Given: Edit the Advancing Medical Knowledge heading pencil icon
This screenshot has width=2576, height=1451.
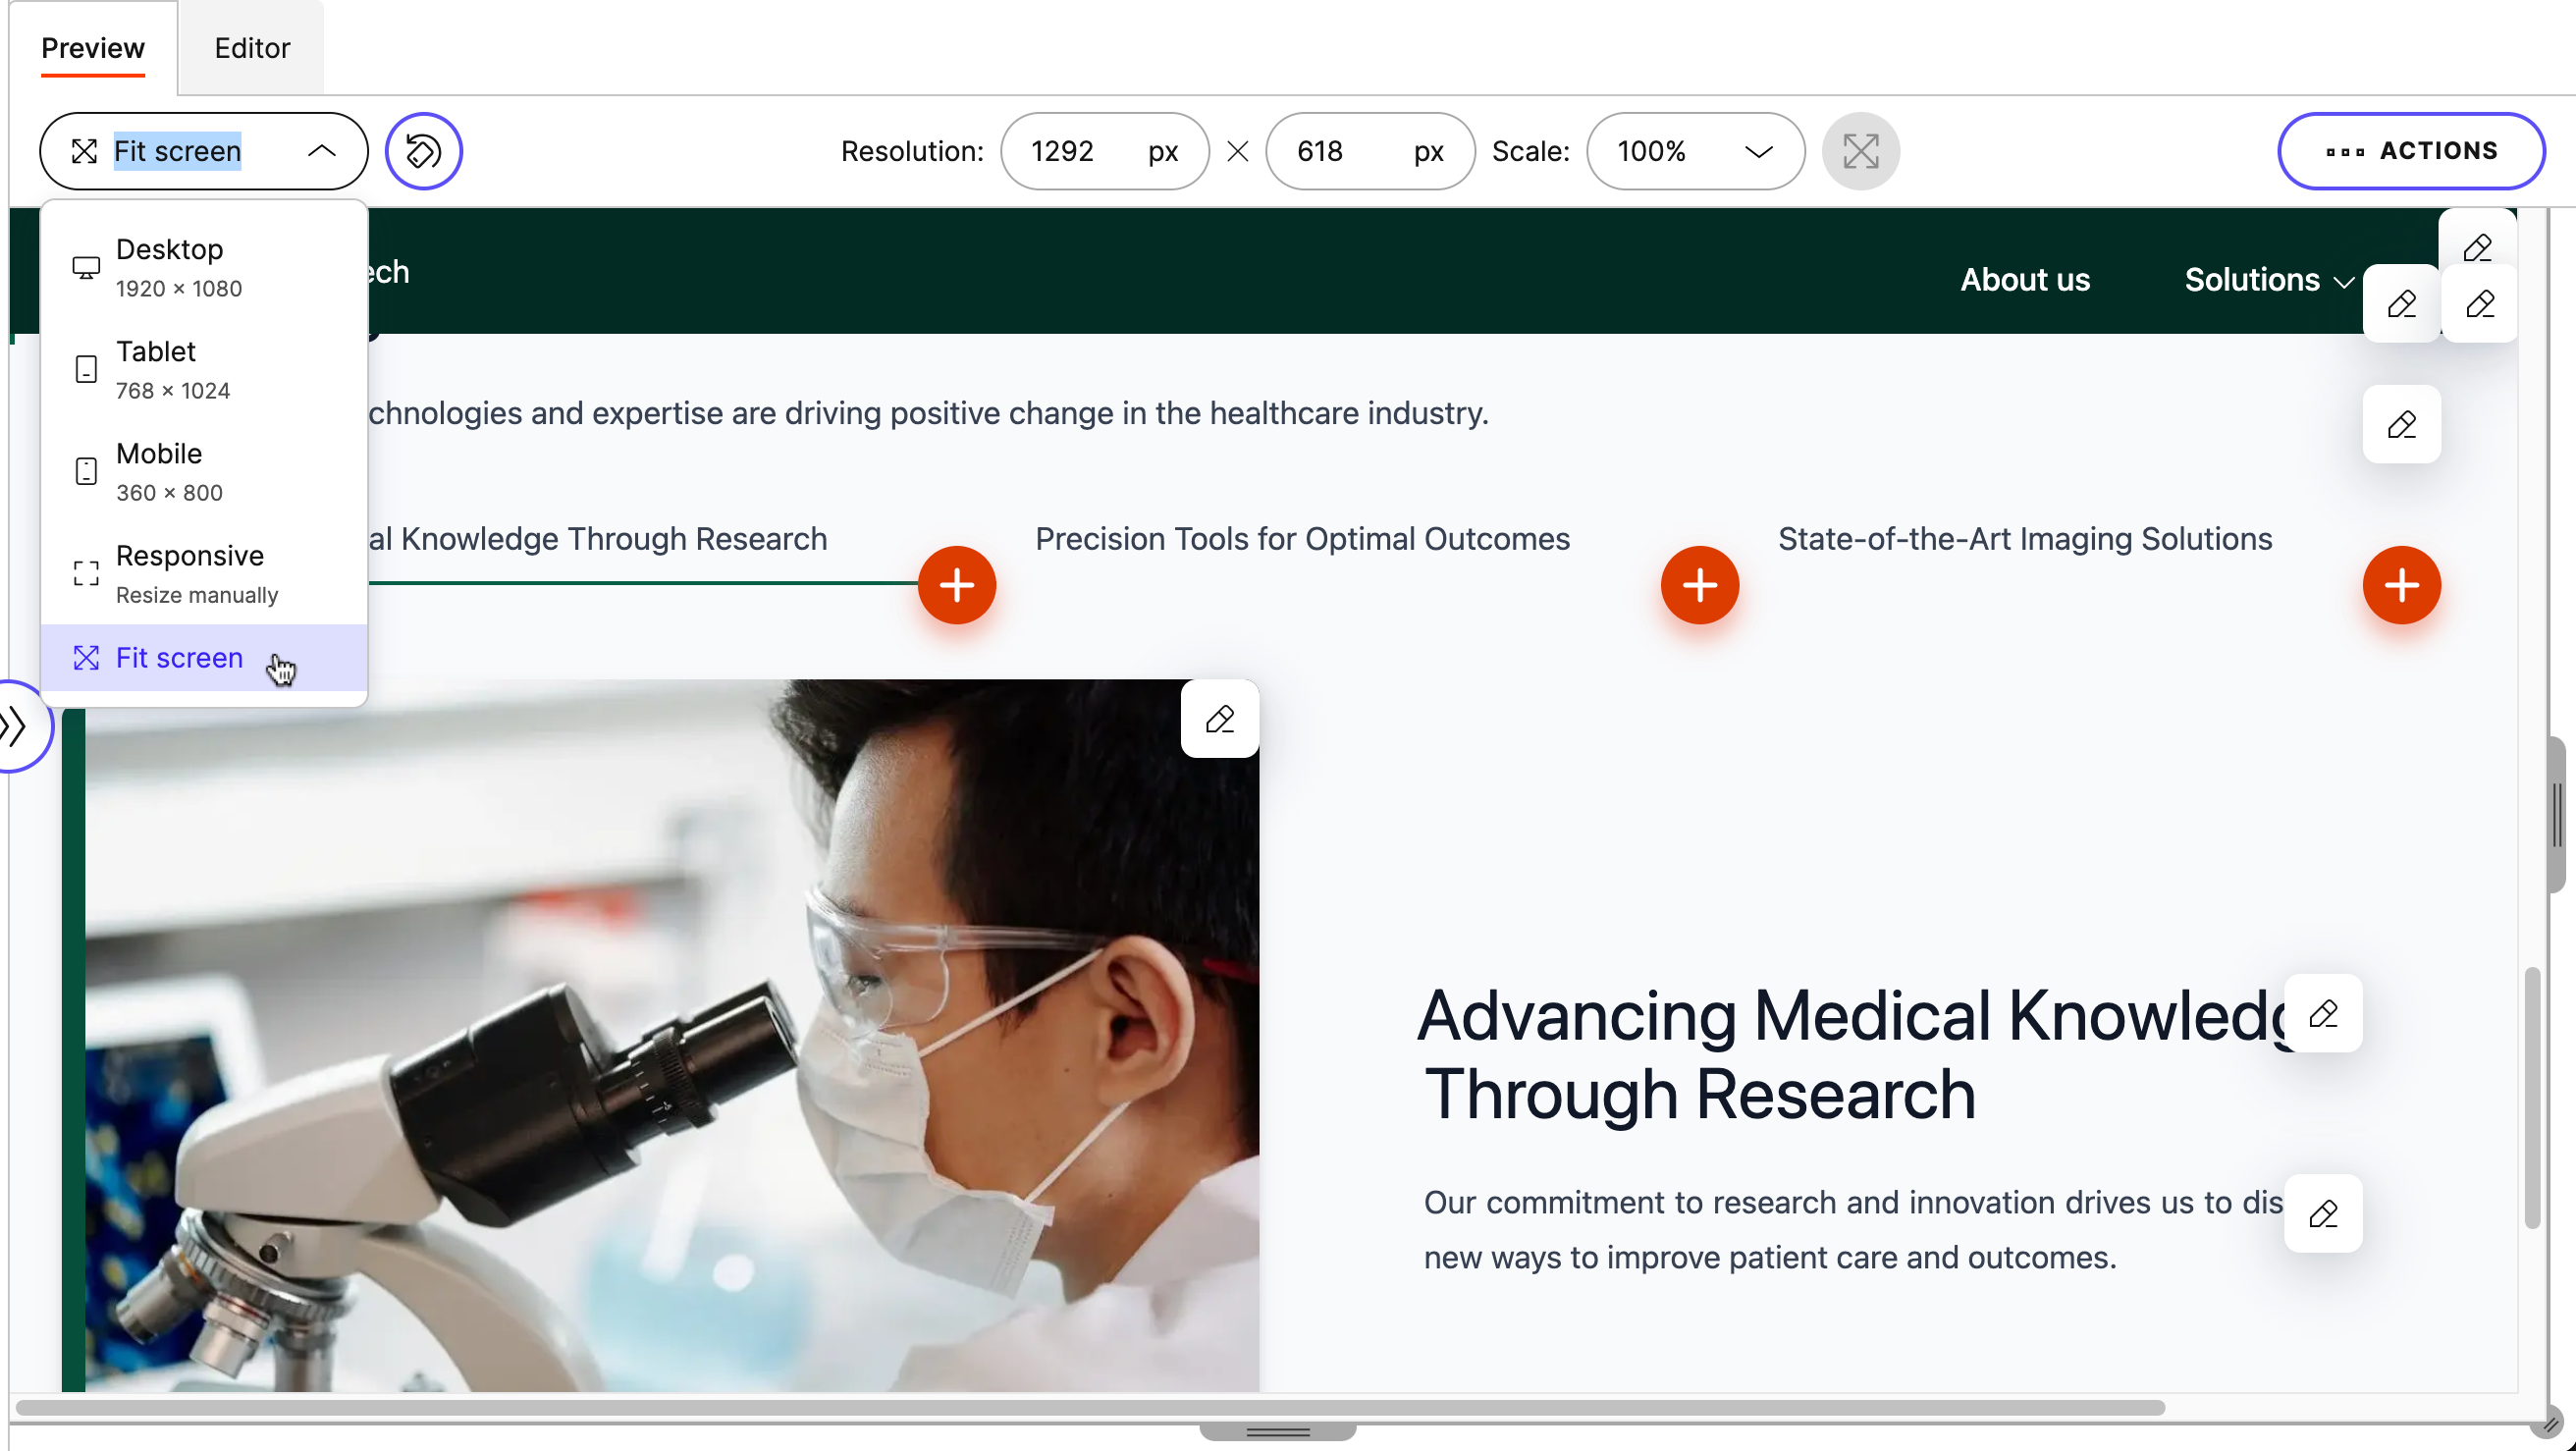Looking at the screenshot, I should [2324, 1014].
